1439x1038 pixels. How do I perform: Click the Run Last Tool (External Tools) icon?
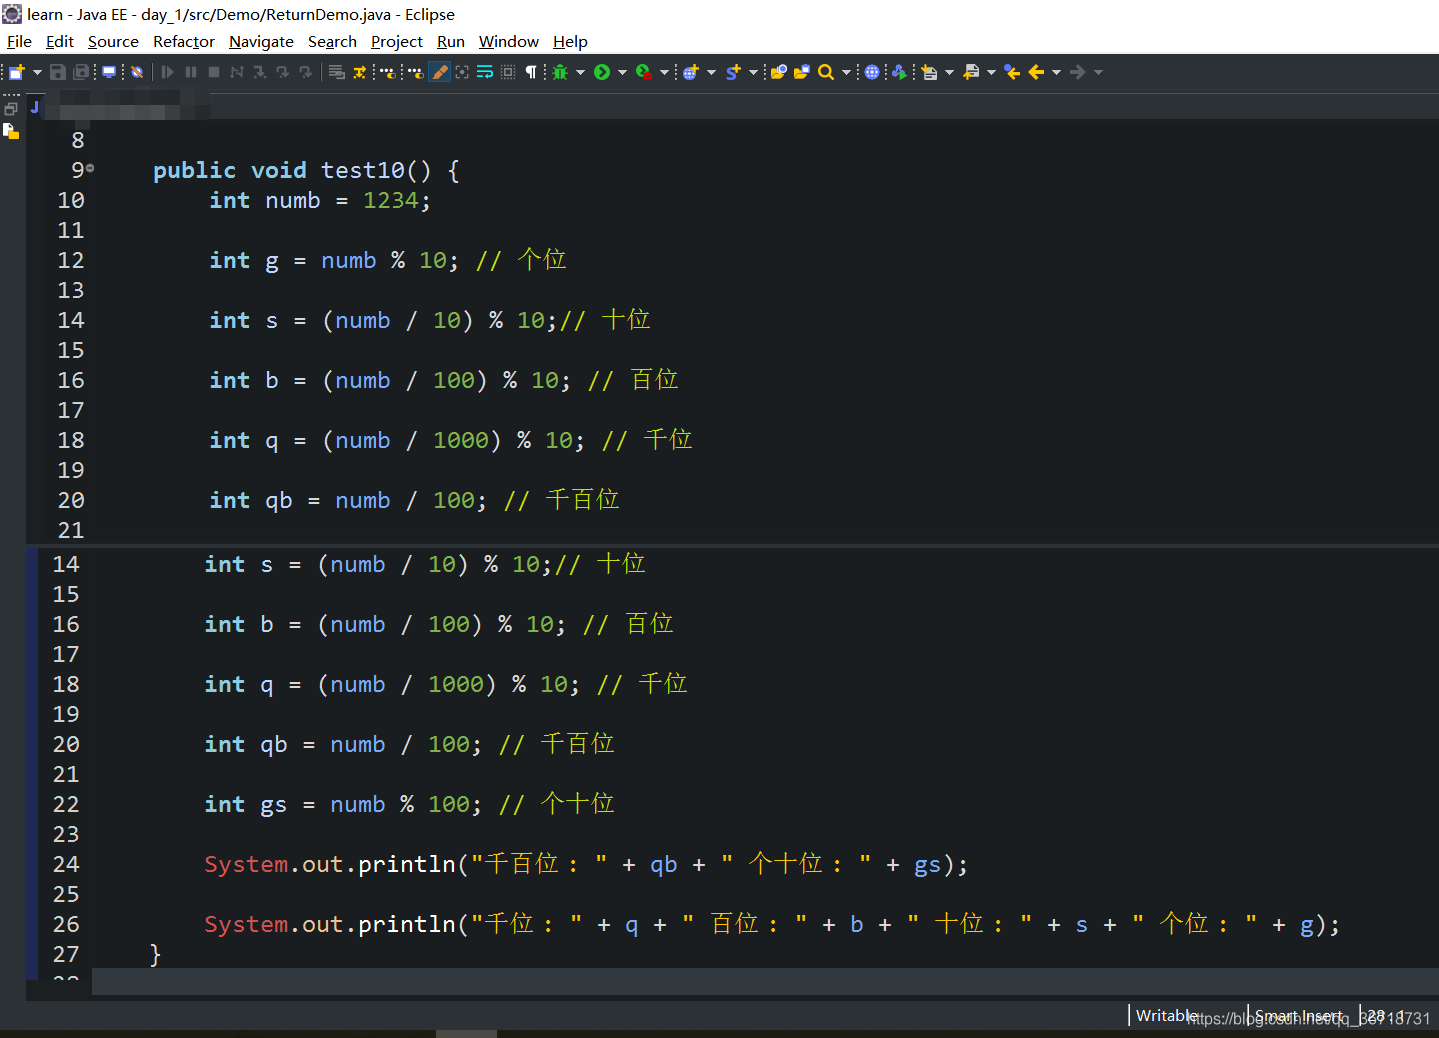click(644, 72)
